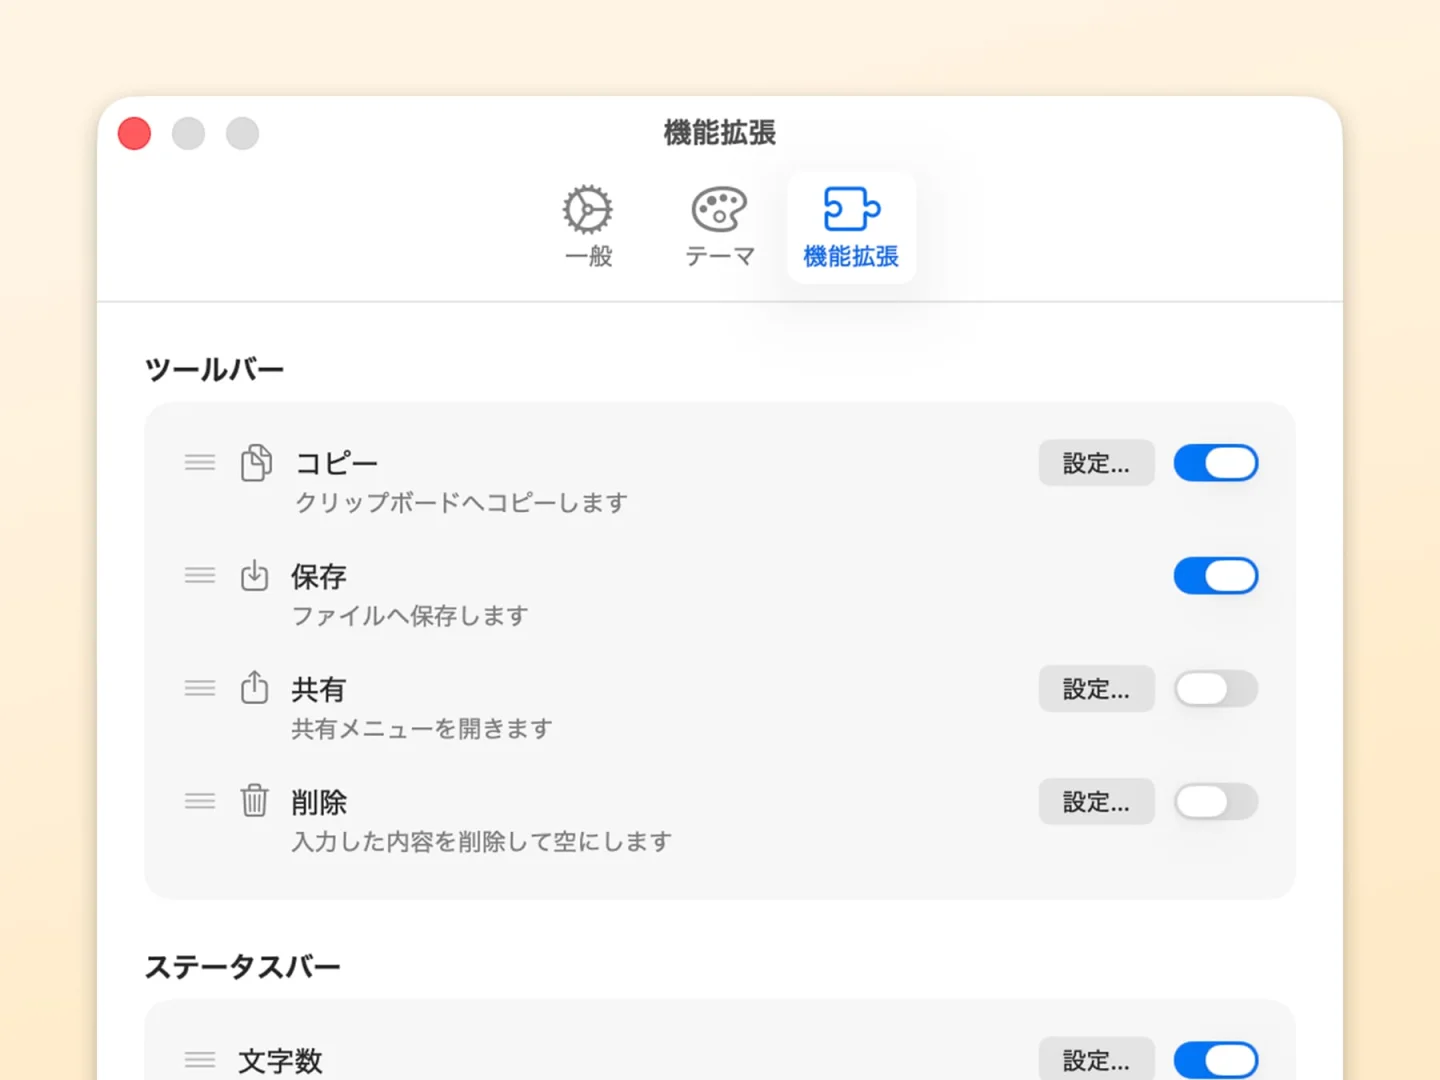This screenshot has height=1080, width=1440.
Task: Open 設定... for the コピー item
Action: [1096, 463]
